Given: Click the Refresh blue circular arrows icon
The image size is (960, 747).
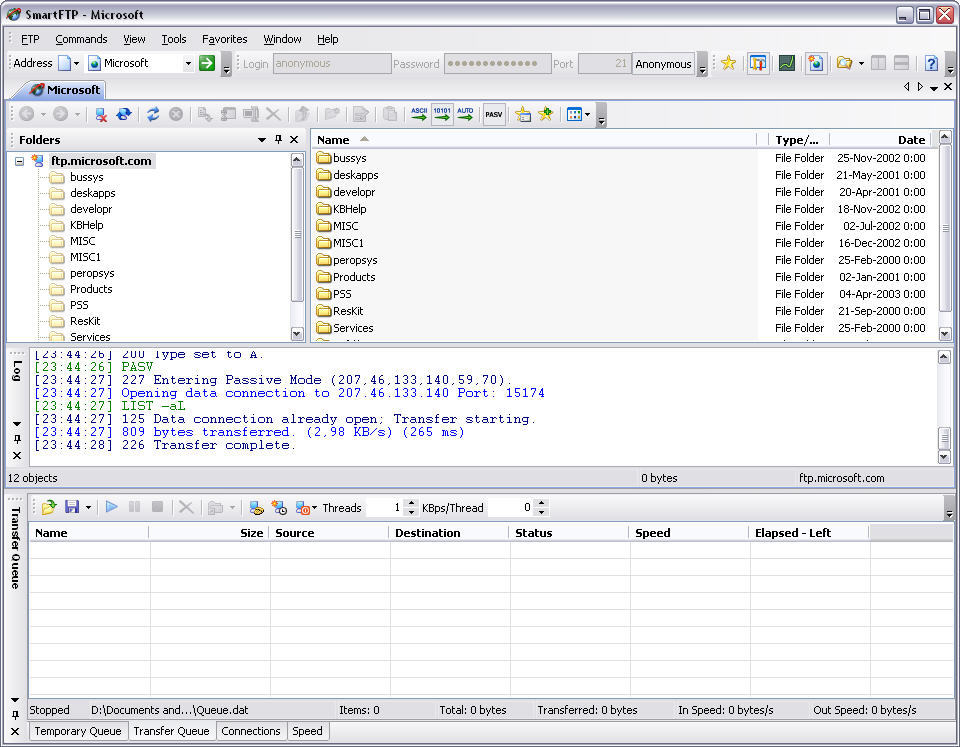Looking at the screenshot, I should 152,114.
